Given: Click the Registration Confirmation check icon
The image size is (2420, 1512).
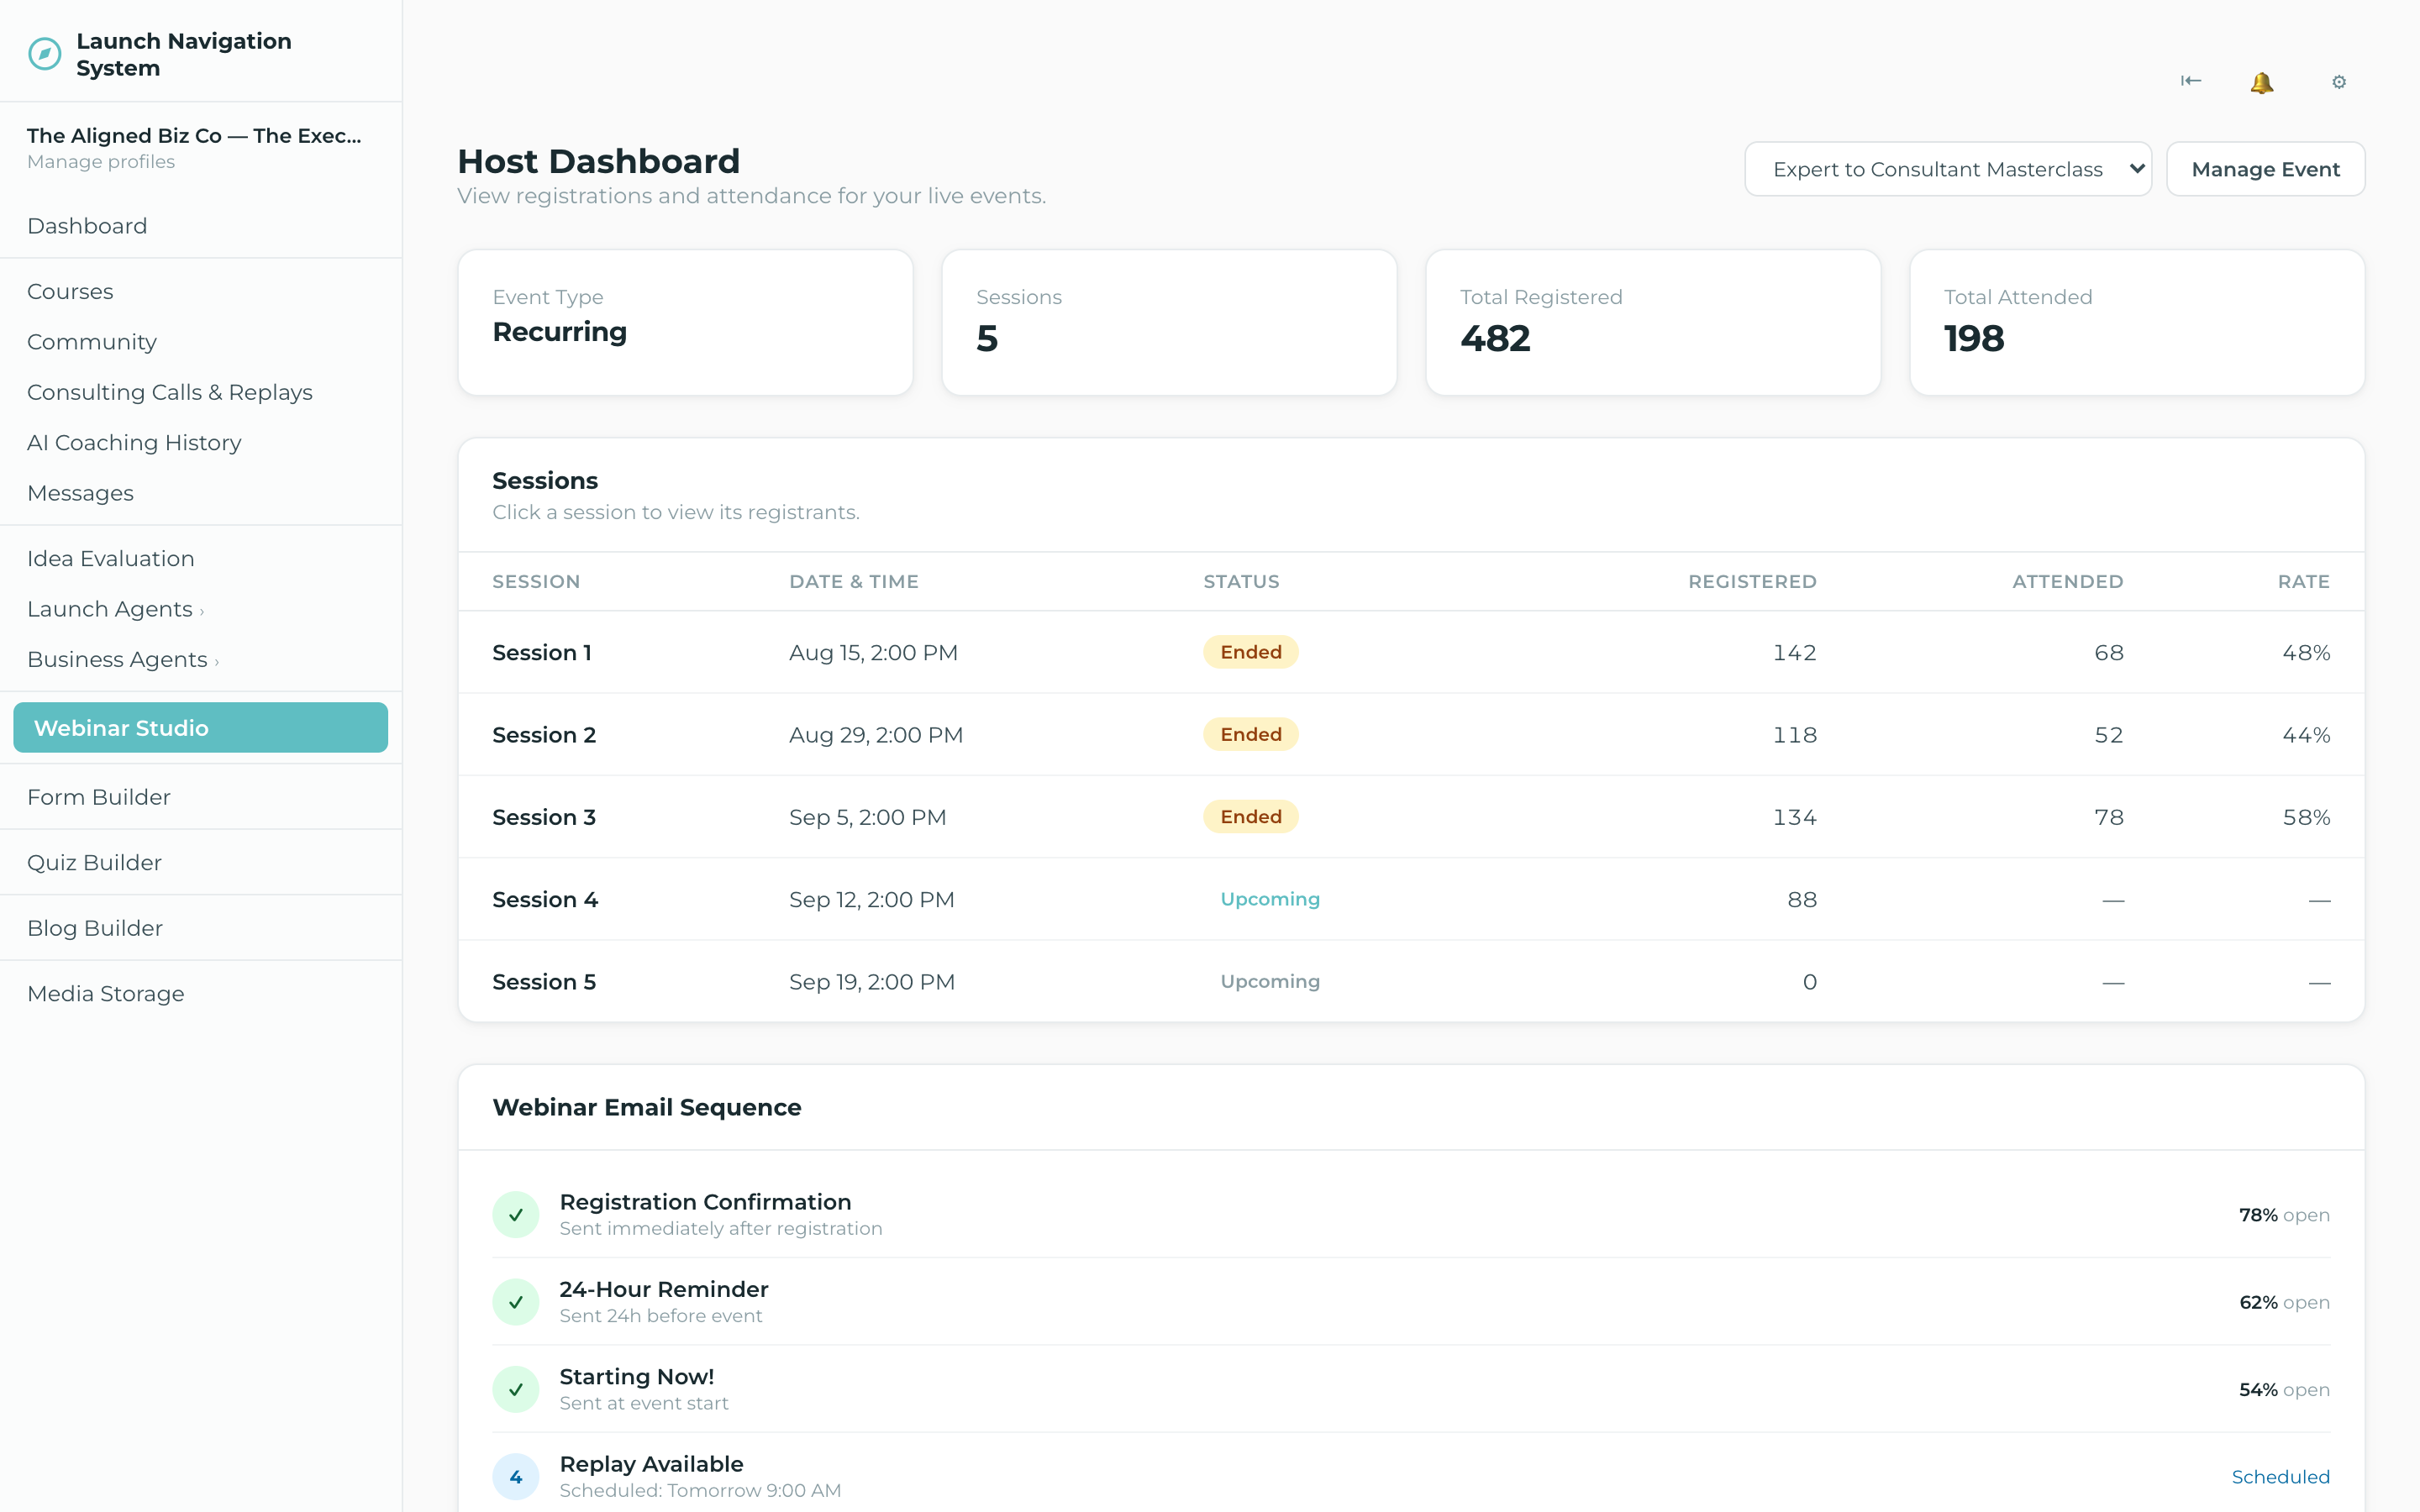Looking at the screenshot, I should tap(516, 1215).
